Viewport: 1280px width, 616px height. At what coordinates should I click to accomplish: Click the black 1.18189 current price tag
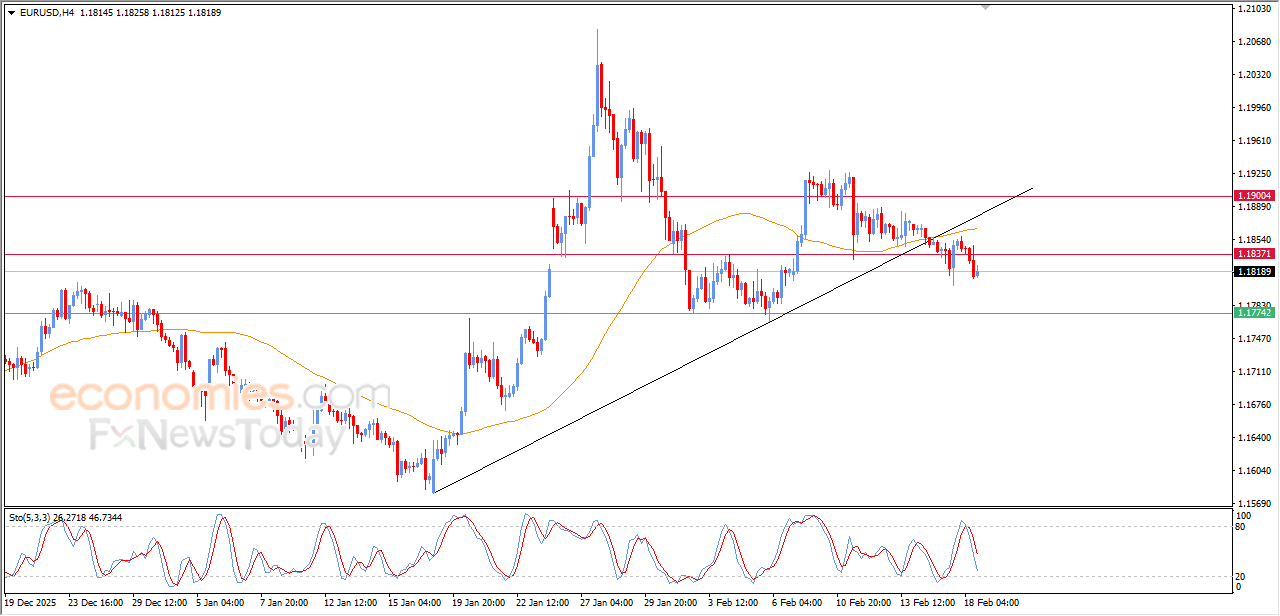pos(1253,272)
